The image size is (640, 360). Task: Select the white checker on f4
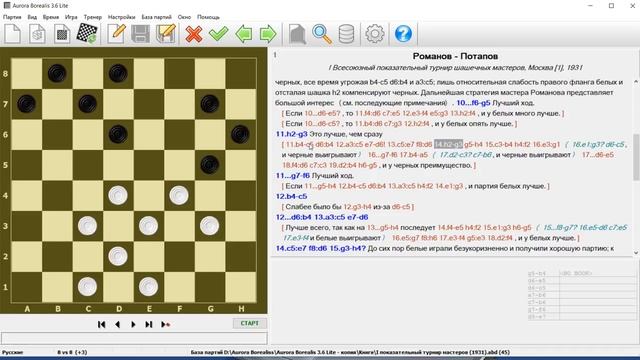[179, 195]
